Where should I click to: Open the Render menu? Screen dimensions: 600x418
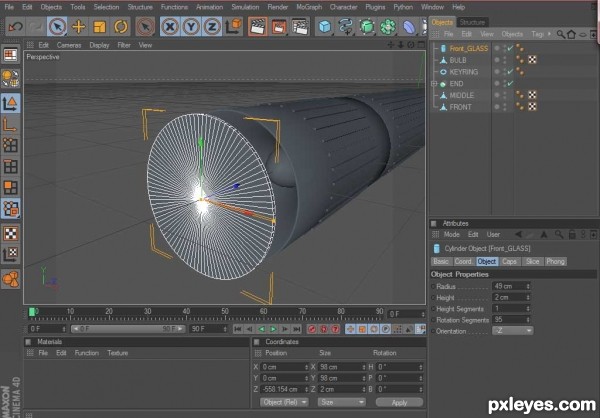278,7
